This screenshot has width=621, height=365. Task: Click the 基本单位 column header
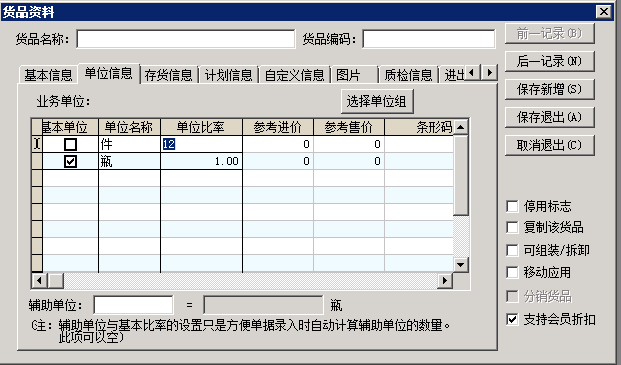pyautogui.click(x=70, y=127)
